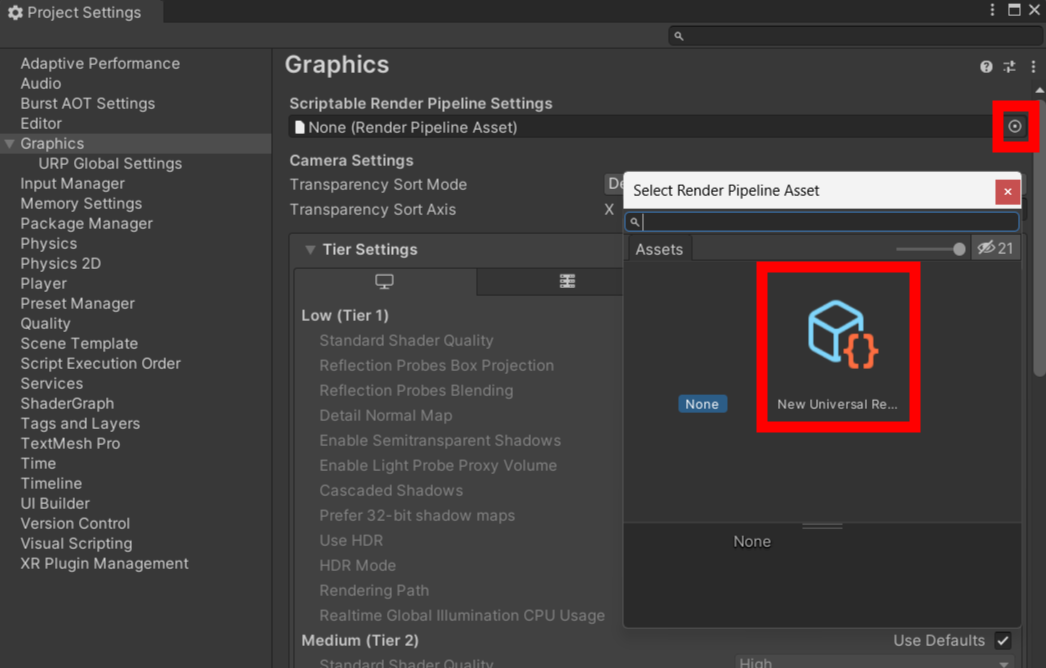The height and width of the screenshot is (668, 1046).
Task: Open Adaptive Performance settings
Action: coord(100,63)
